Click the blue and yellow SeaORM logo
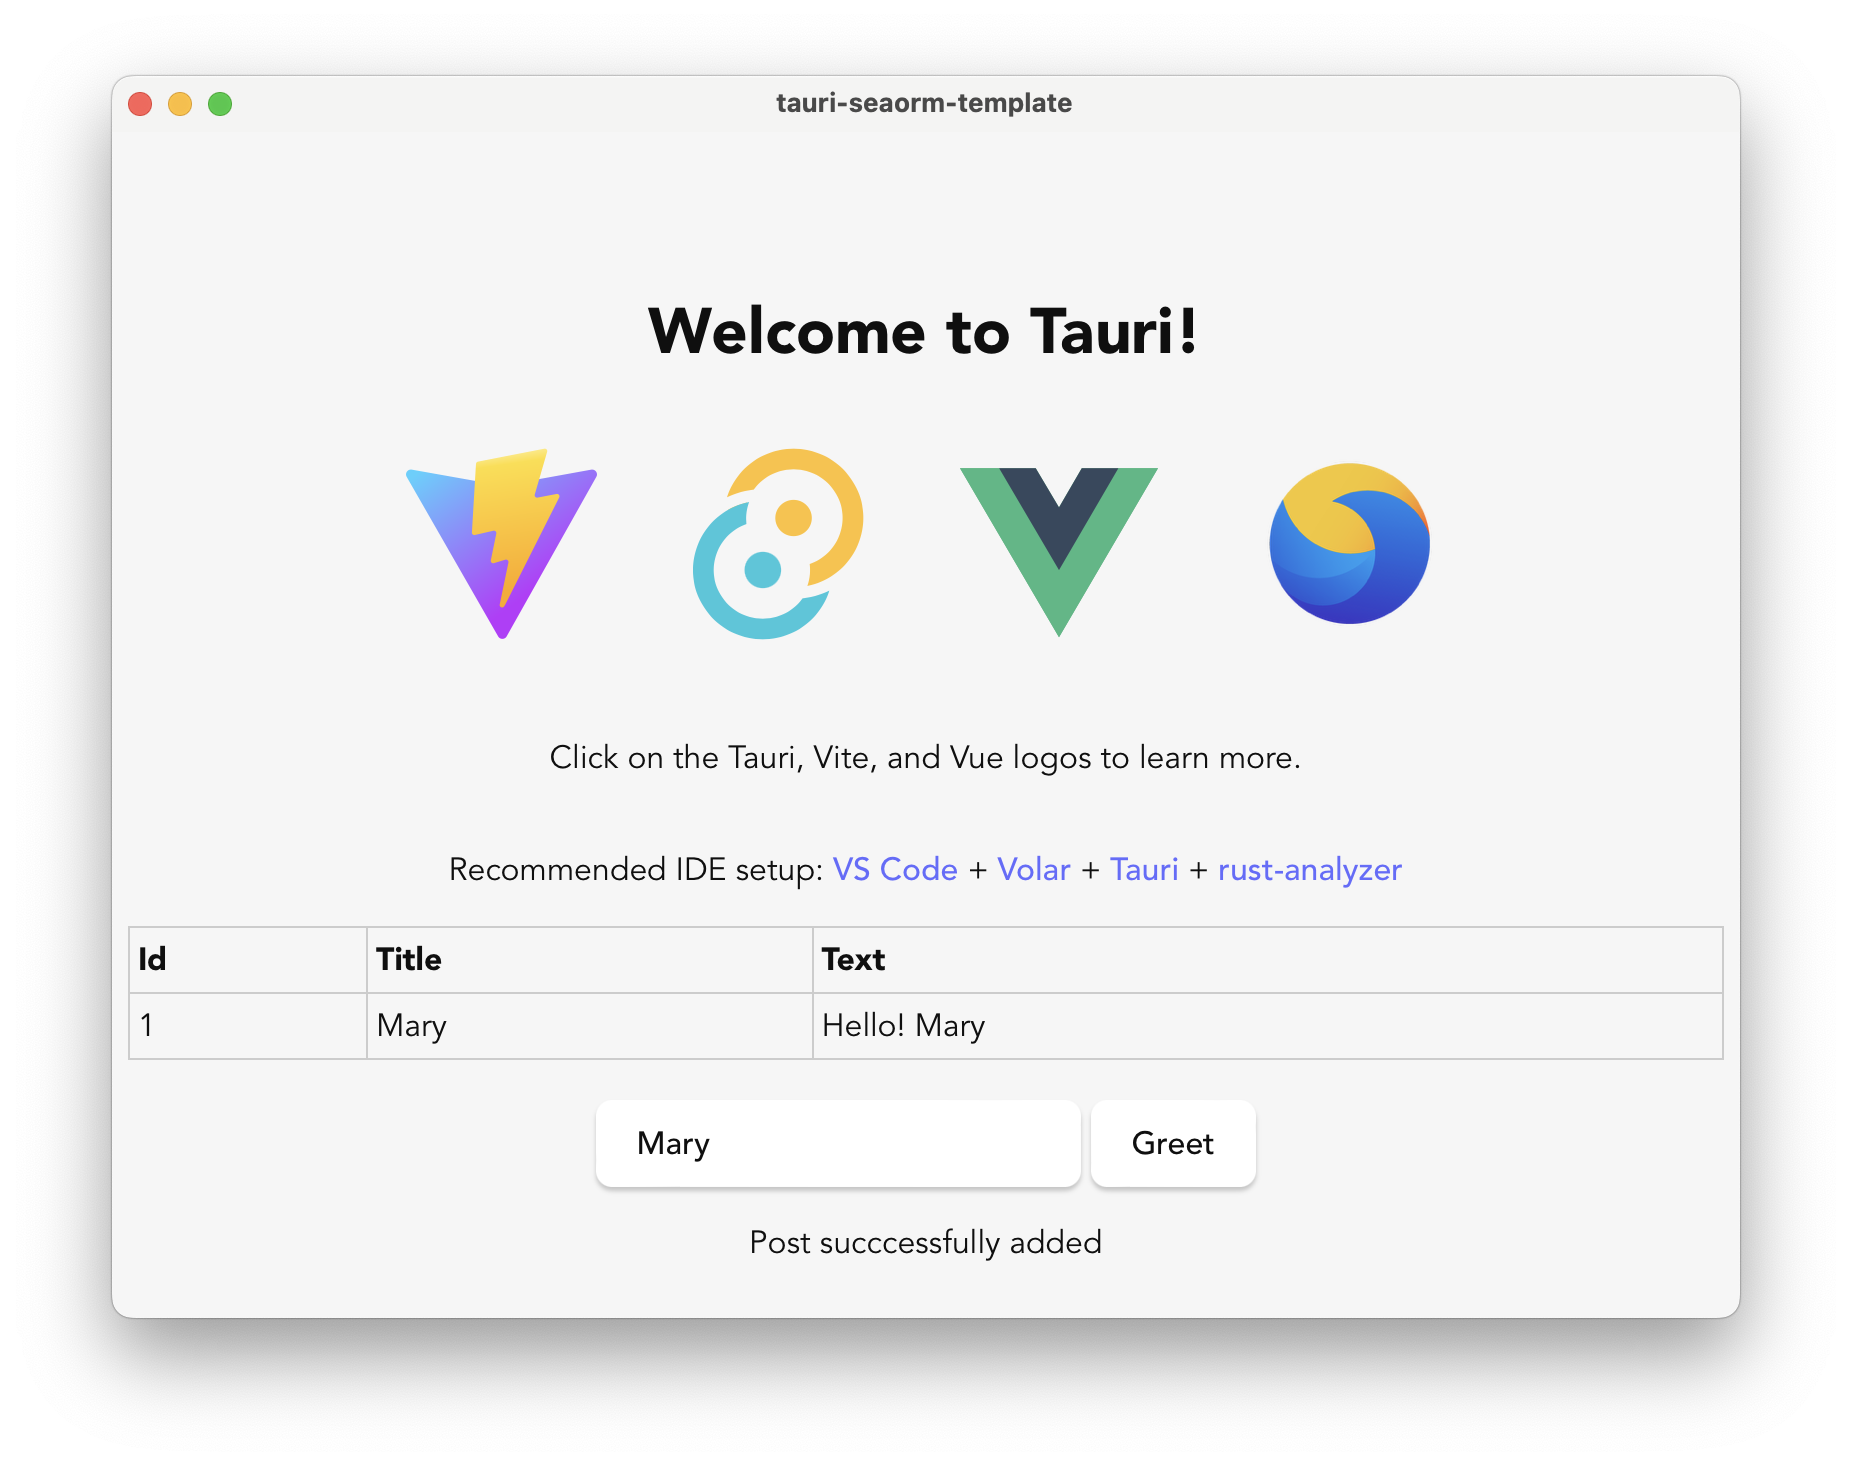The width and height of the screenshot is (1852, 1466). click(1349, 543)
